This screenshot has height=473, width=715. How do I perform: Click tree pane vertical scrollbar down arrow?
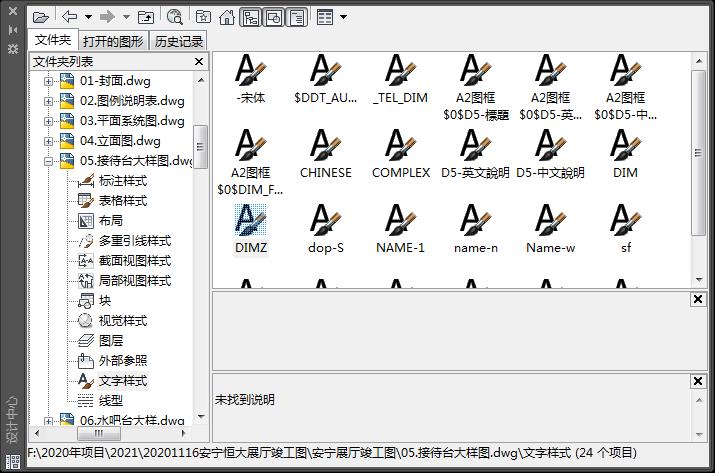pos(201,416)
